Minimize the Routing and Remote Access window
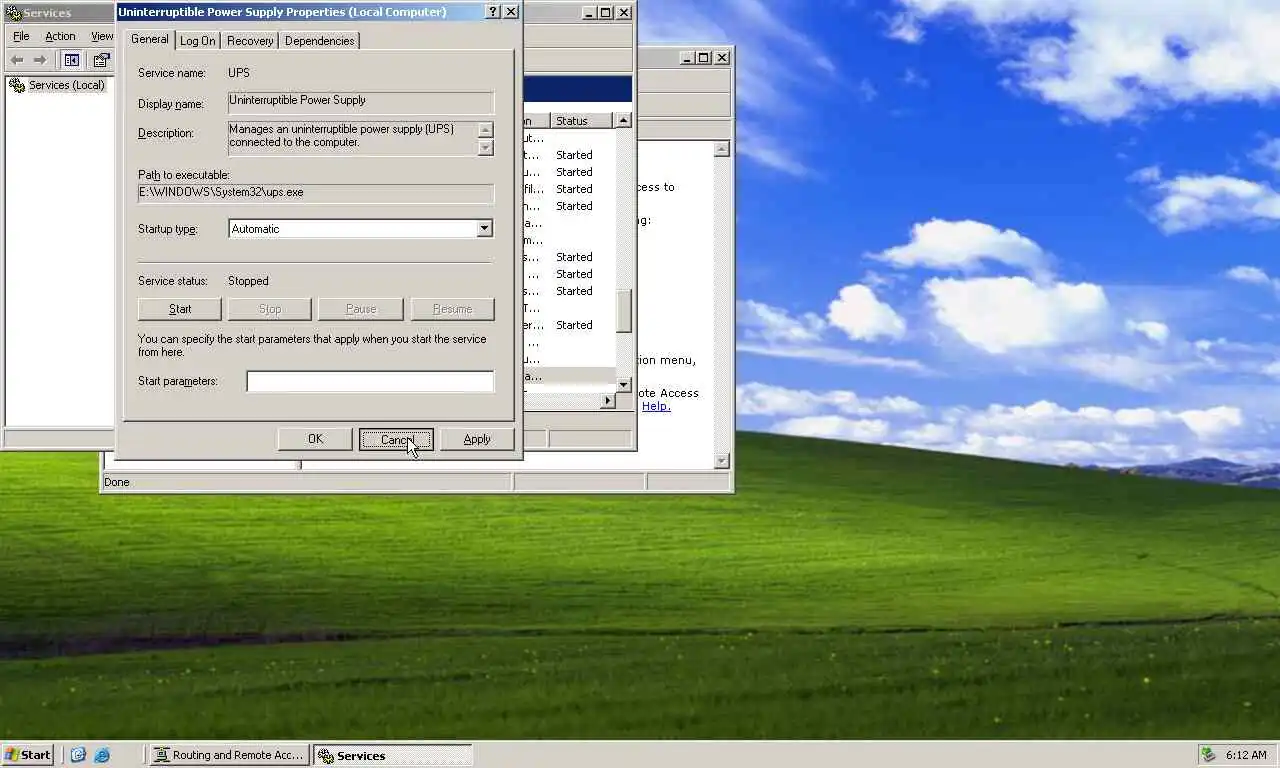 pyautogui.click(x=686, y=58)
